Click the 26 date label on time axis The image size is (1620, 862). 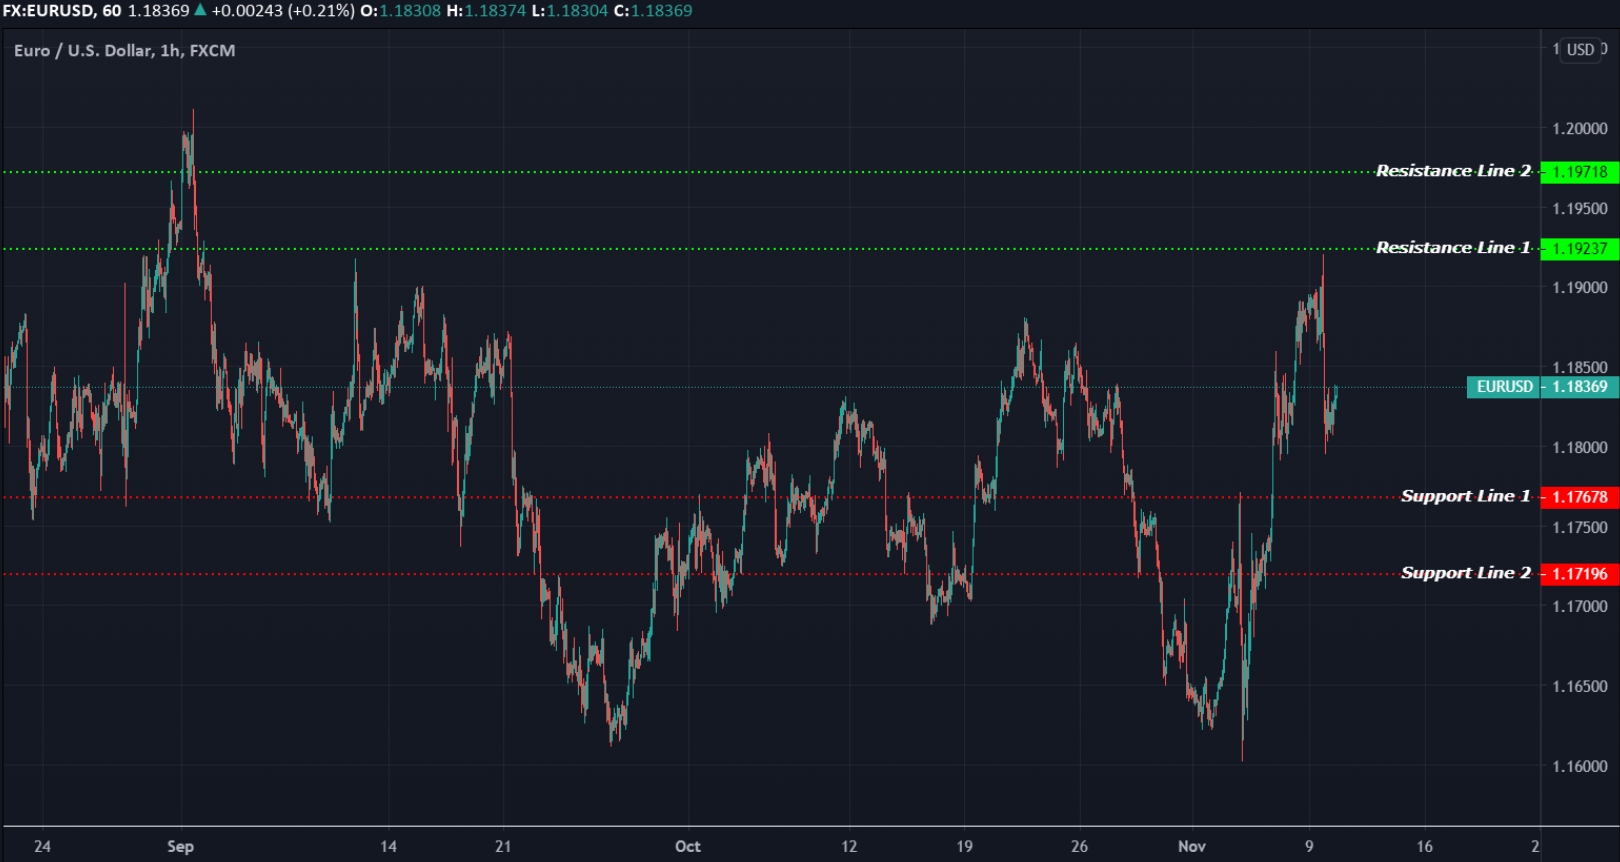coord(1079,846)
